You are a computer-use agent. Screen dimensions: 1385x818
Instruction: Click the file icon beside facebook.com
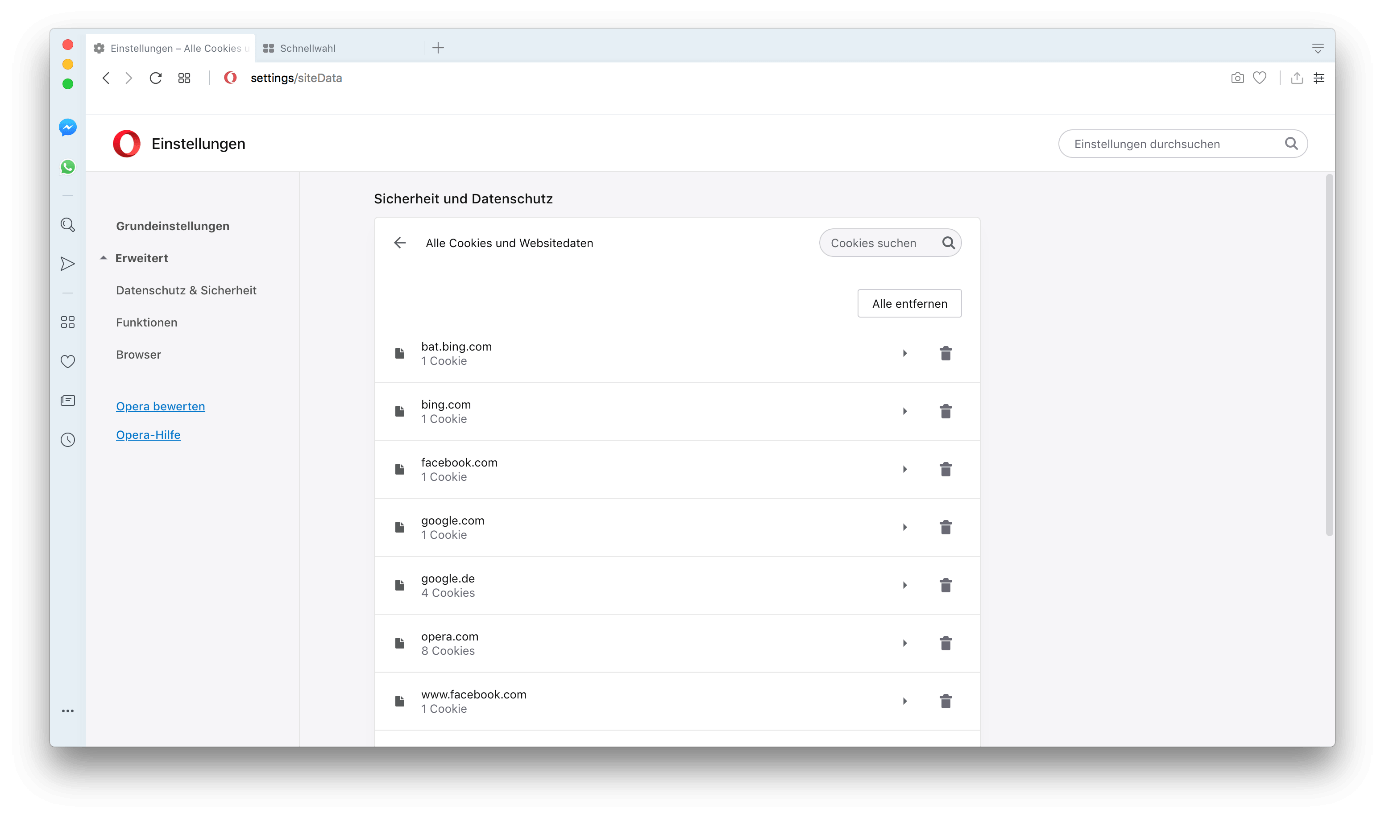pos(399,469)
